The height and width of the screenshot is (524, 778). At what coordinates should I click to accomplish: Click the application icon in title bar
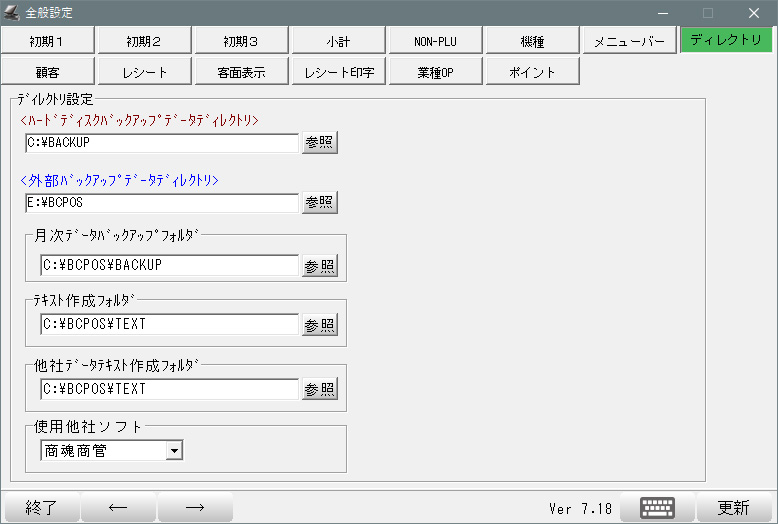tap(12, 13)
